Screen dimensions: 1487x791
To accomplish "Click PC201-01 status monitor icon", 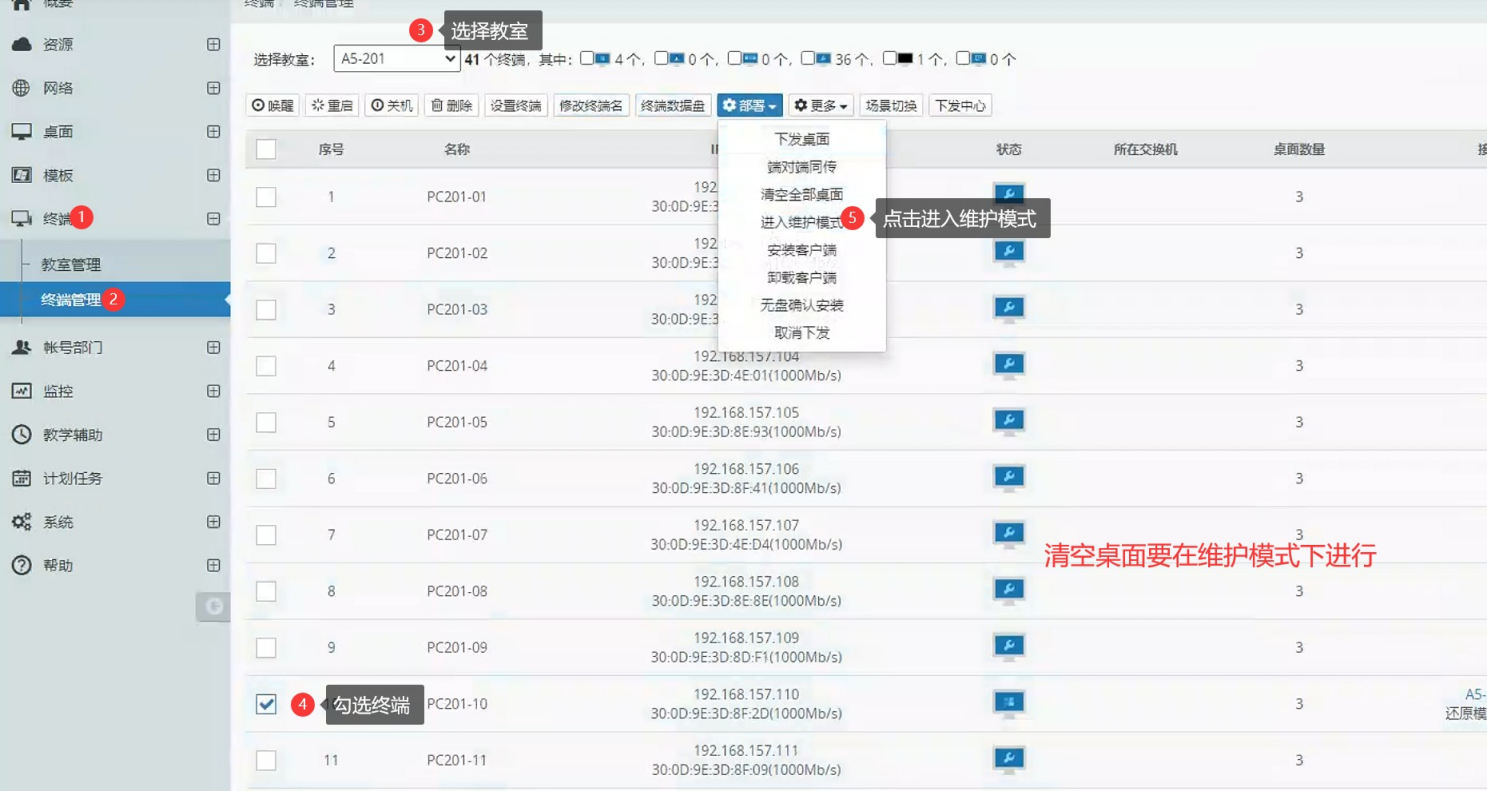I will (1008, 196).
